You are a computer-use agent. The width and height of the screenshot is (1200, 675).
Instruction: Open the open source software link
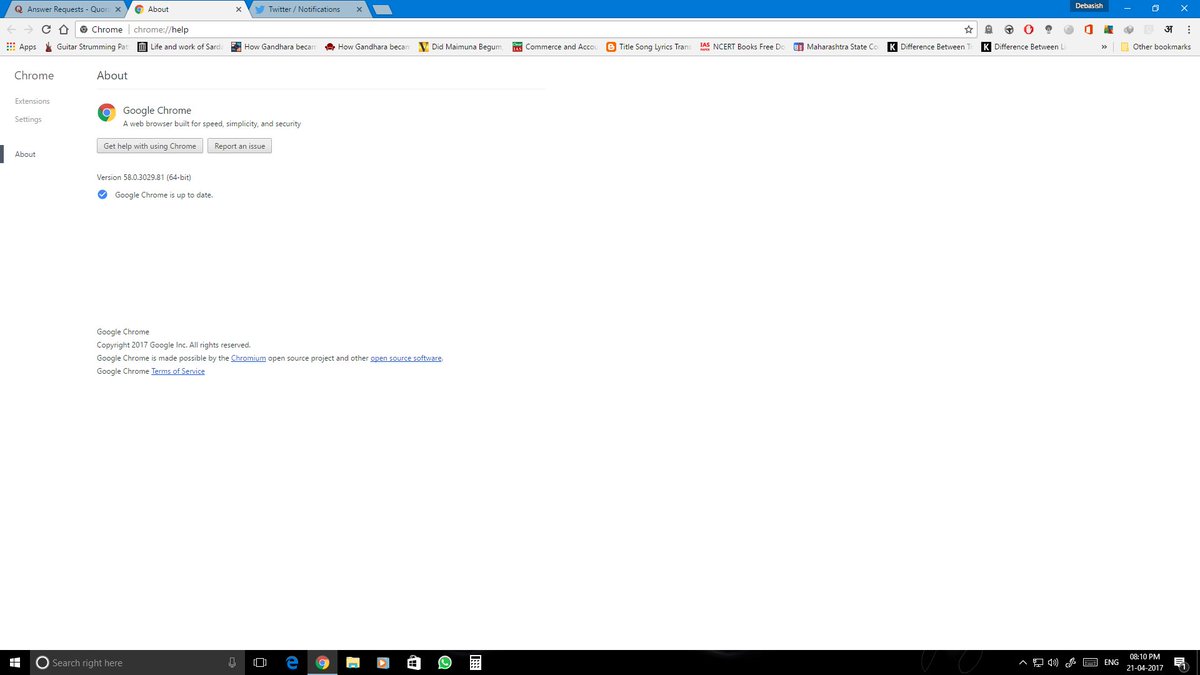click(406, 358)
